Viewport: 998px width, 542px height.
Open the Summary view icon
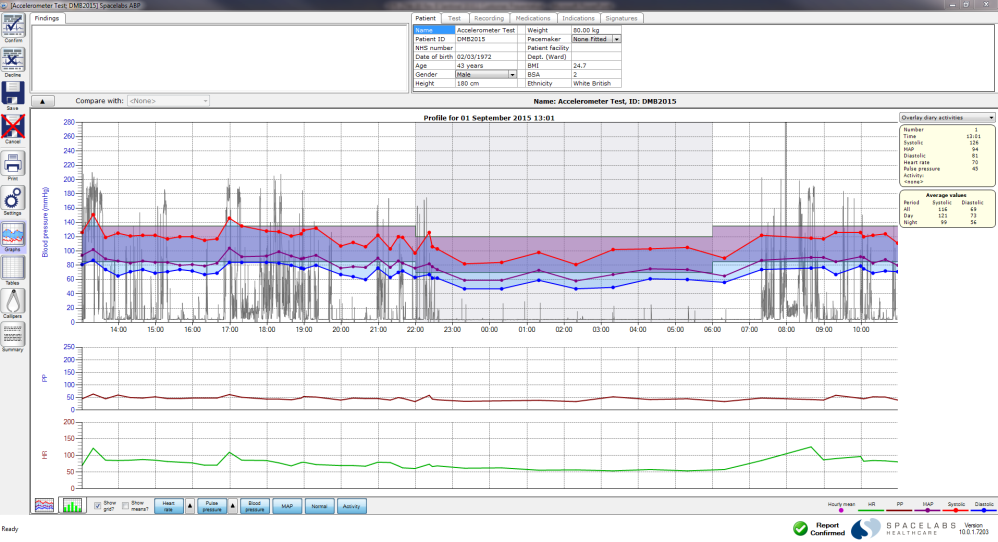[x=13, y=335]
